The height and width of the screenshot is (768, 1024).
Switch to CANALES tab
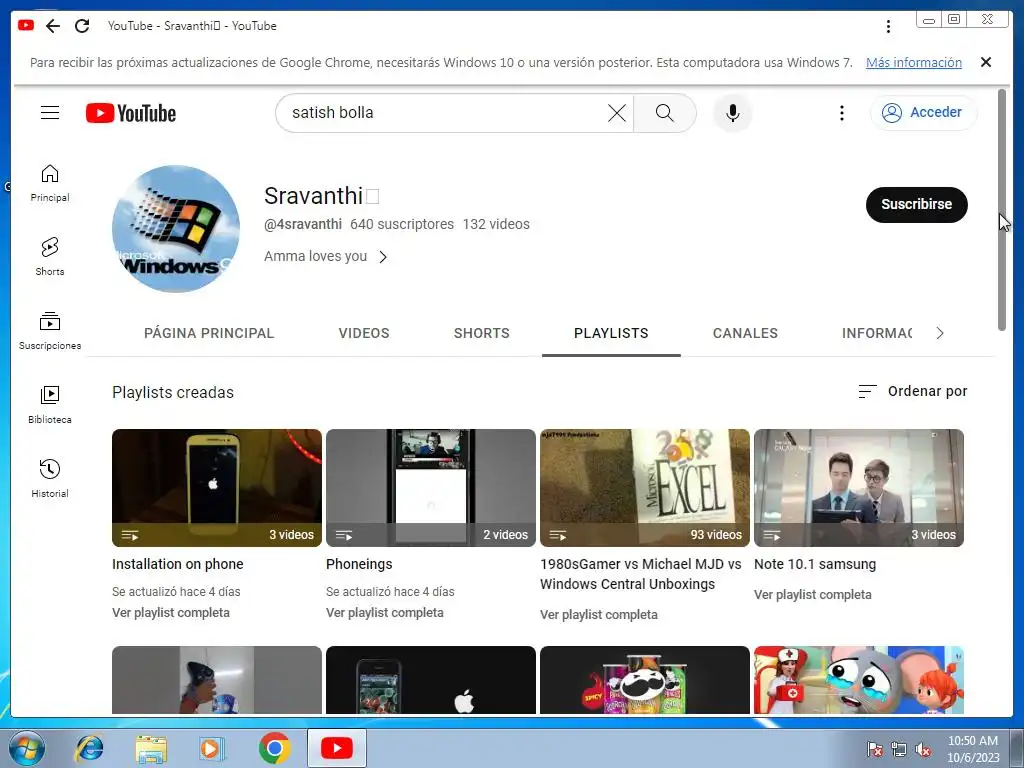(745, 333)
